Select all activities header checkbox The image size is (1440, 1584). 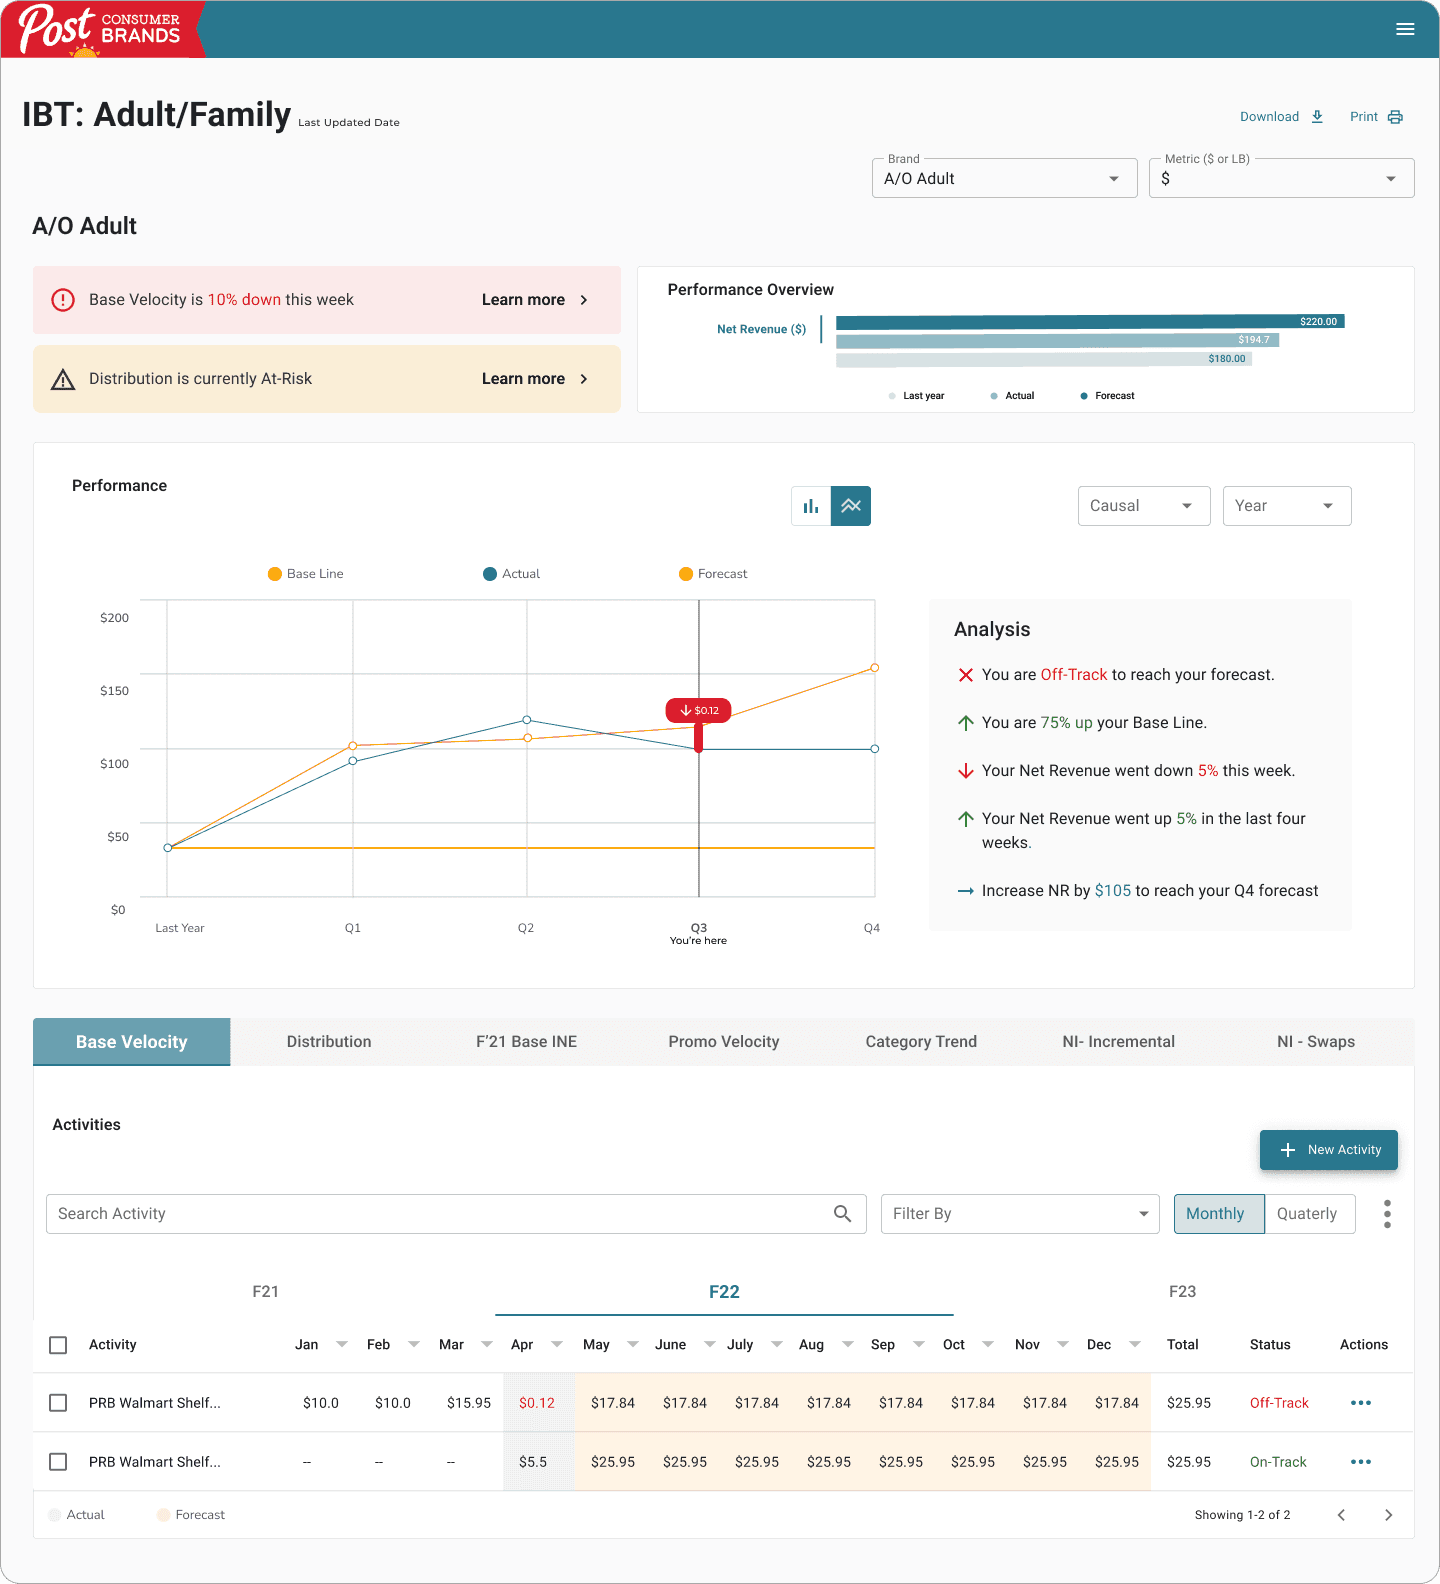point(58,1345)
